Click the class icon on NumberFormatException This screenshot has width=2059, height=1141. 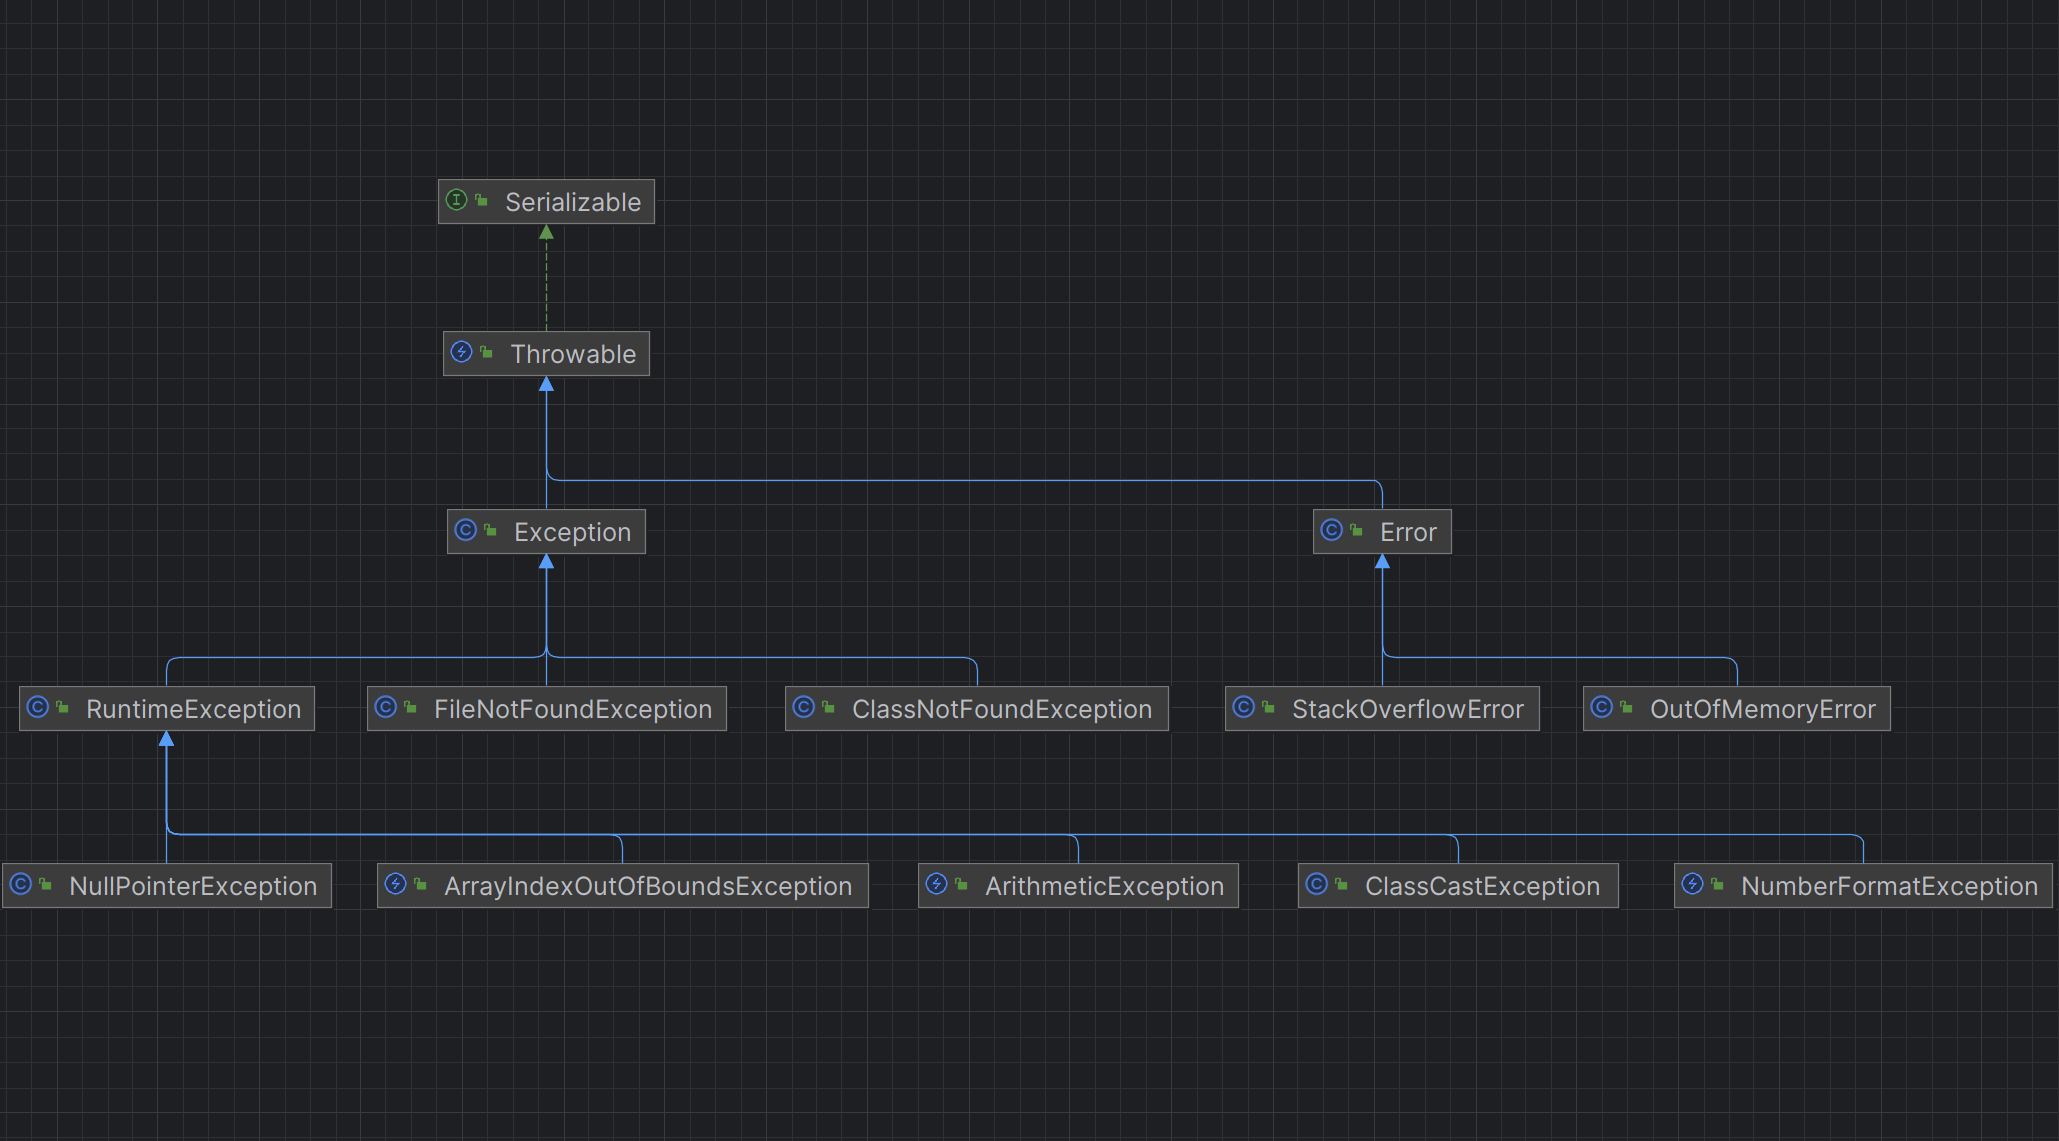1693,884
